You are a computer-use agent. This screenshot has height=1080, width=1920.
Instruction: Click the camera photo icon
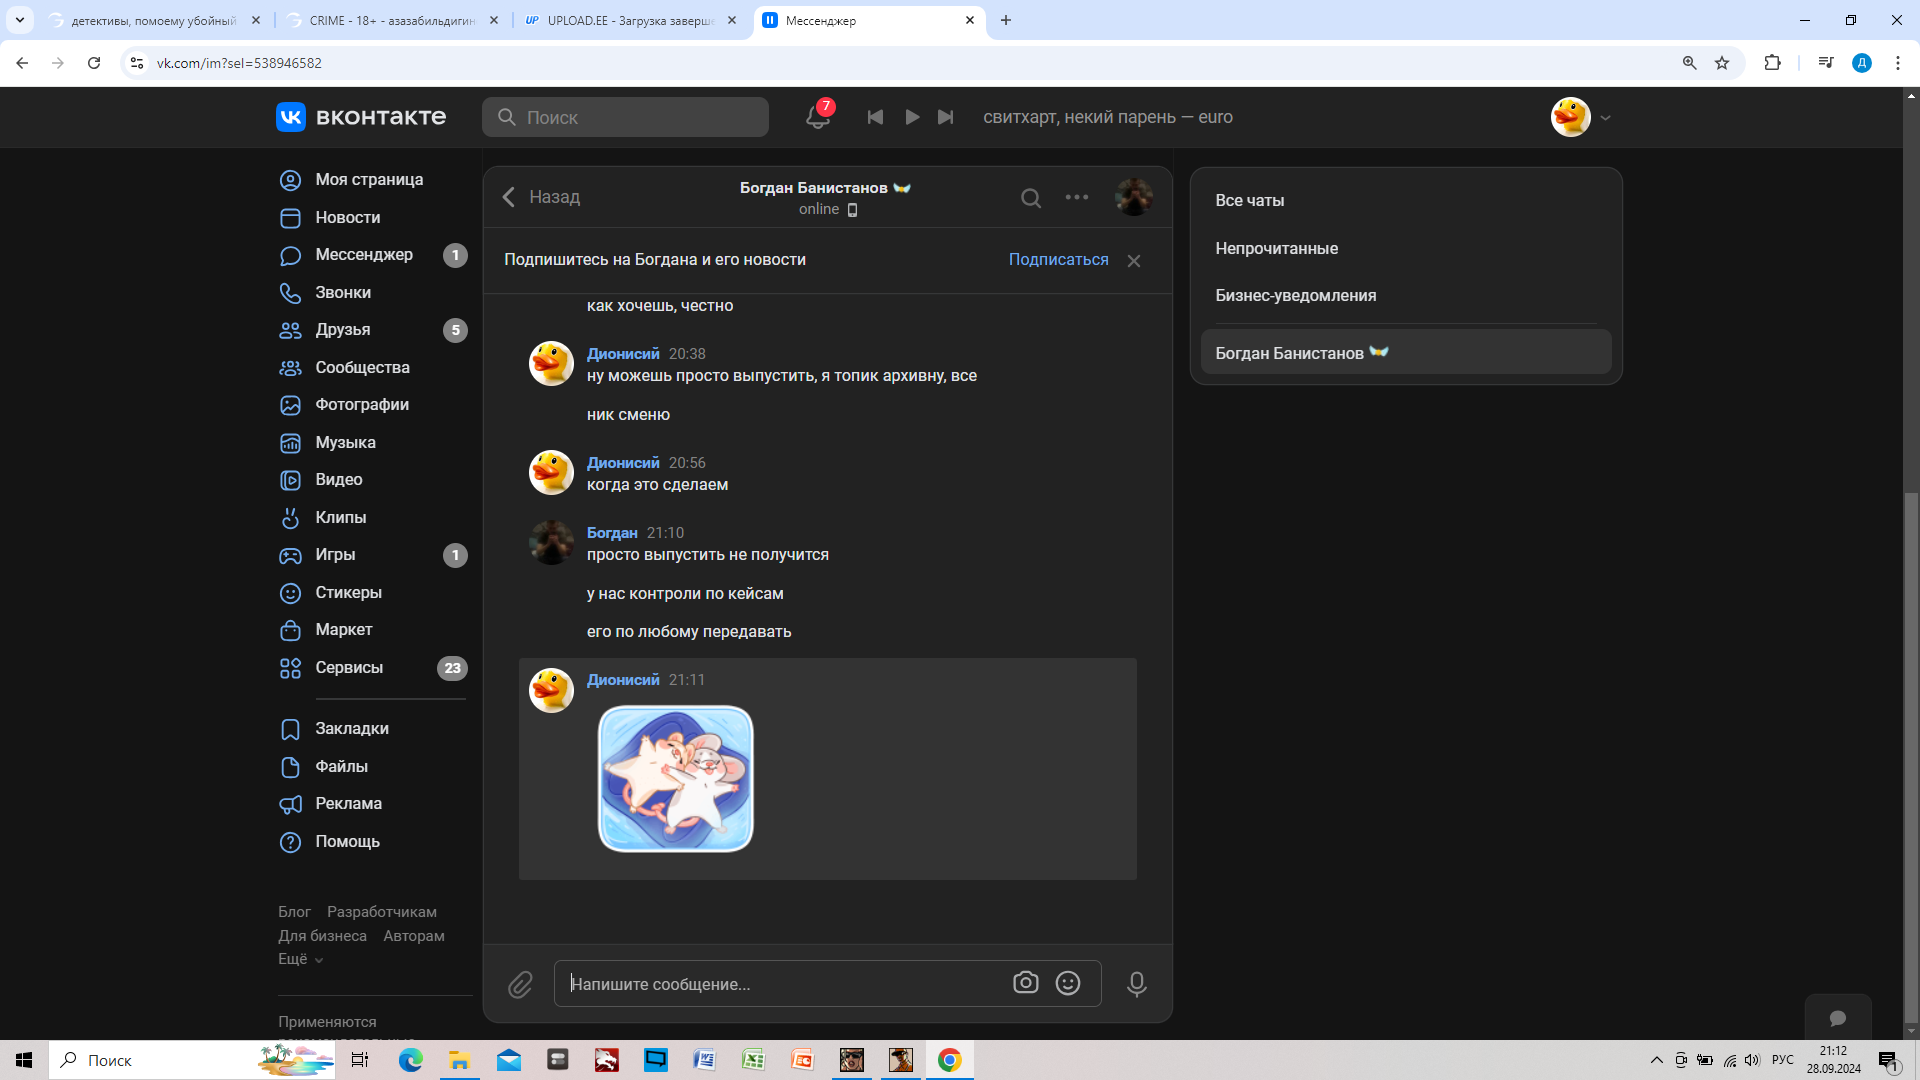1025,983
